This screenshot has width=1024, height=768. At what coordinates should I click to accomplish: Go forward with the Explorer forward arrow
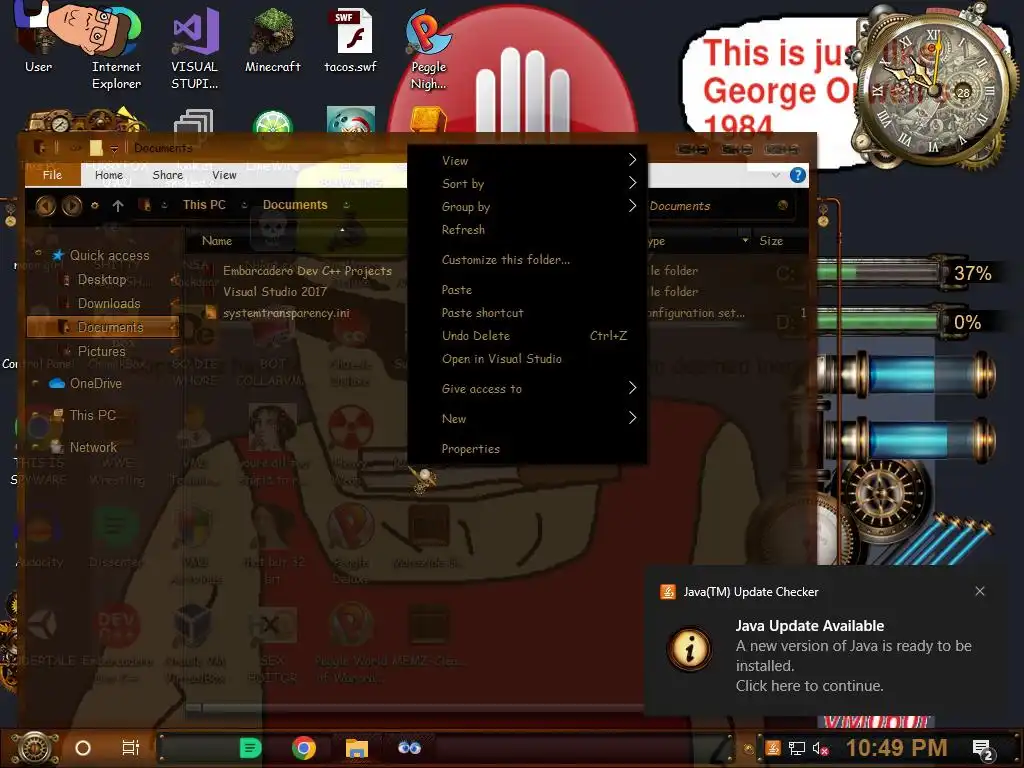pyautogui.click(x=72, y=206)
